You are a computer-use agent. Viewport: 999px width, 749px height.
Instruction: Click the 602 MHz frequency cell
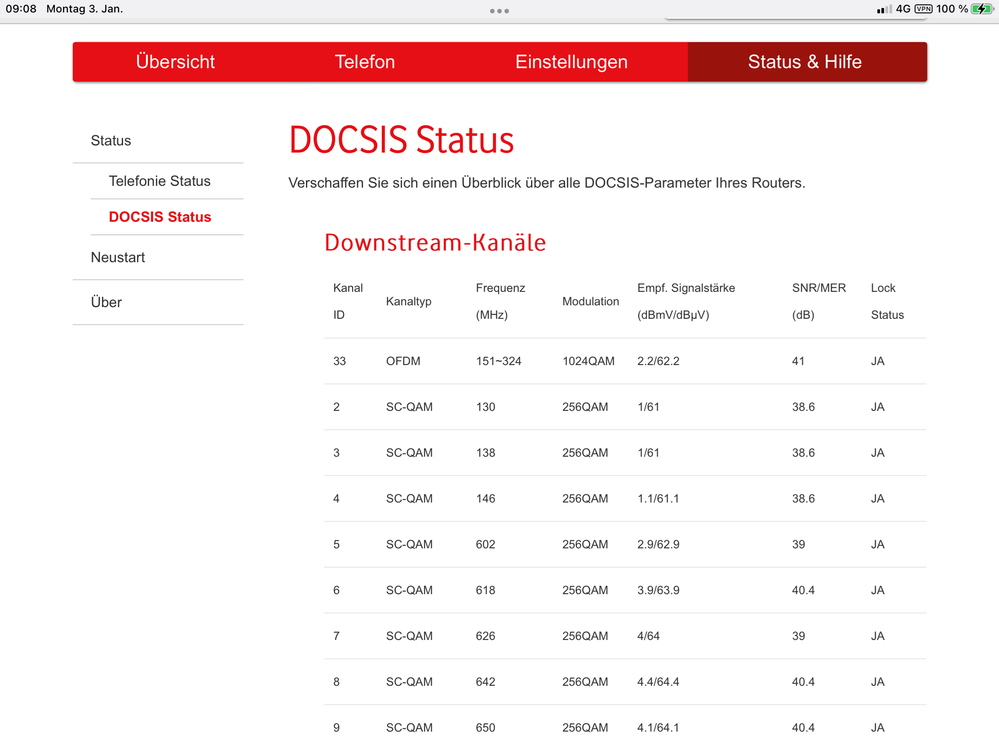click(x=485, y=545)
